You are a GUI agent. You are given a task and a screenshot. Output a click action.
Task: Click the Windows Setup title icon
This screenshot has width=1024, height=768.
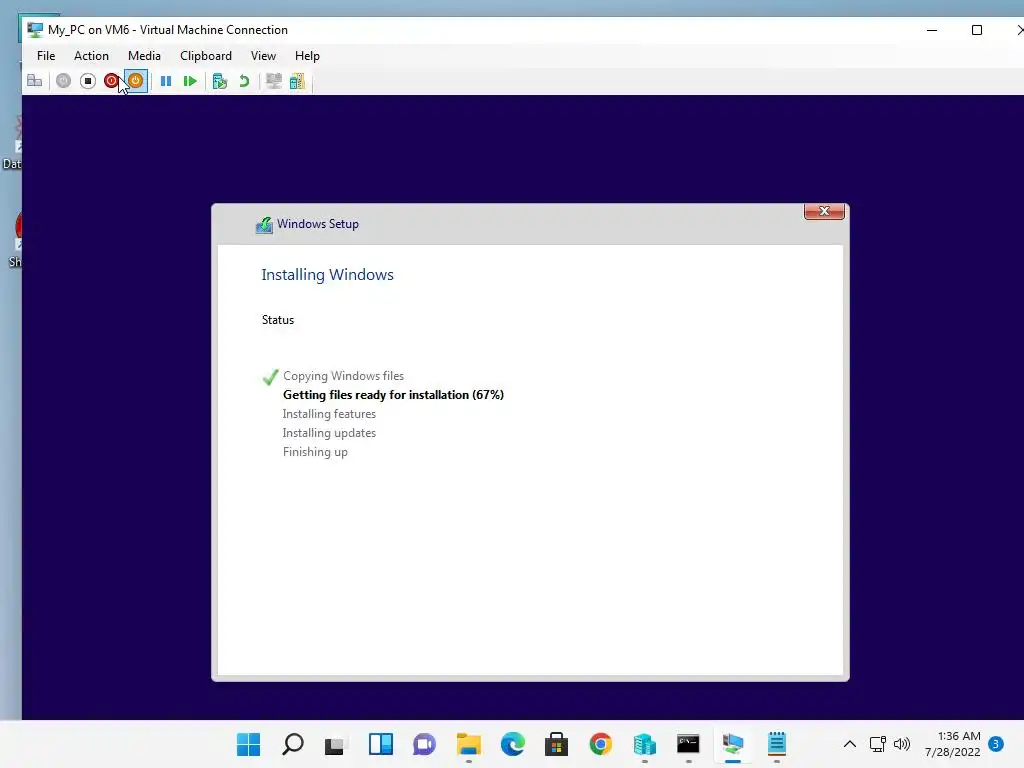point(264,225)
